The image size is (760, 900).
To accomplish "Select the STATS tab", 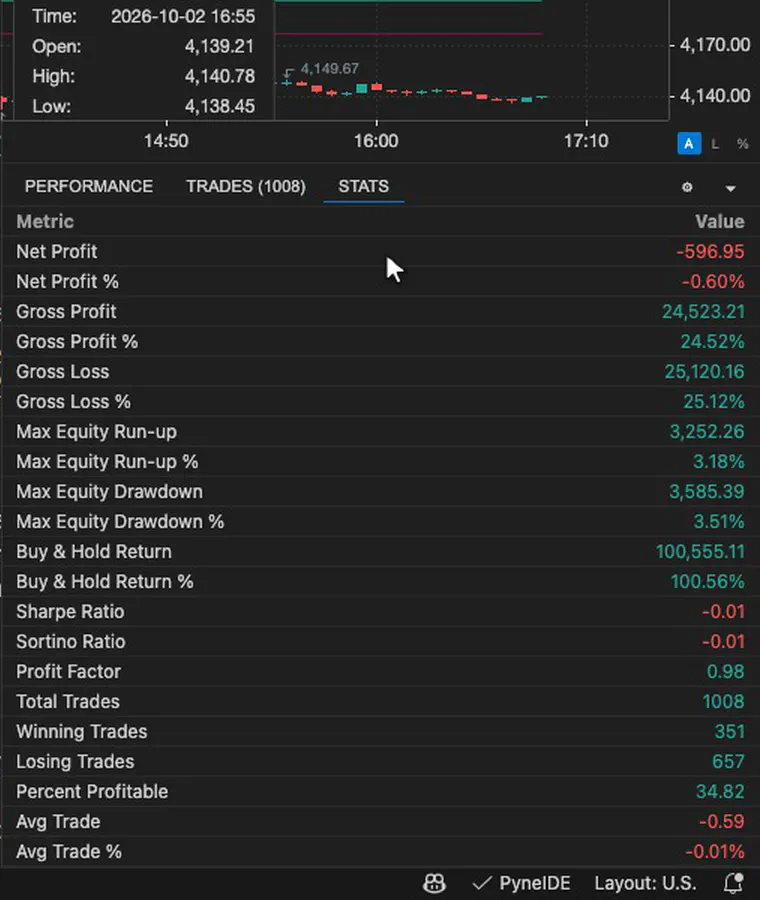I will [x=363, y=187].
